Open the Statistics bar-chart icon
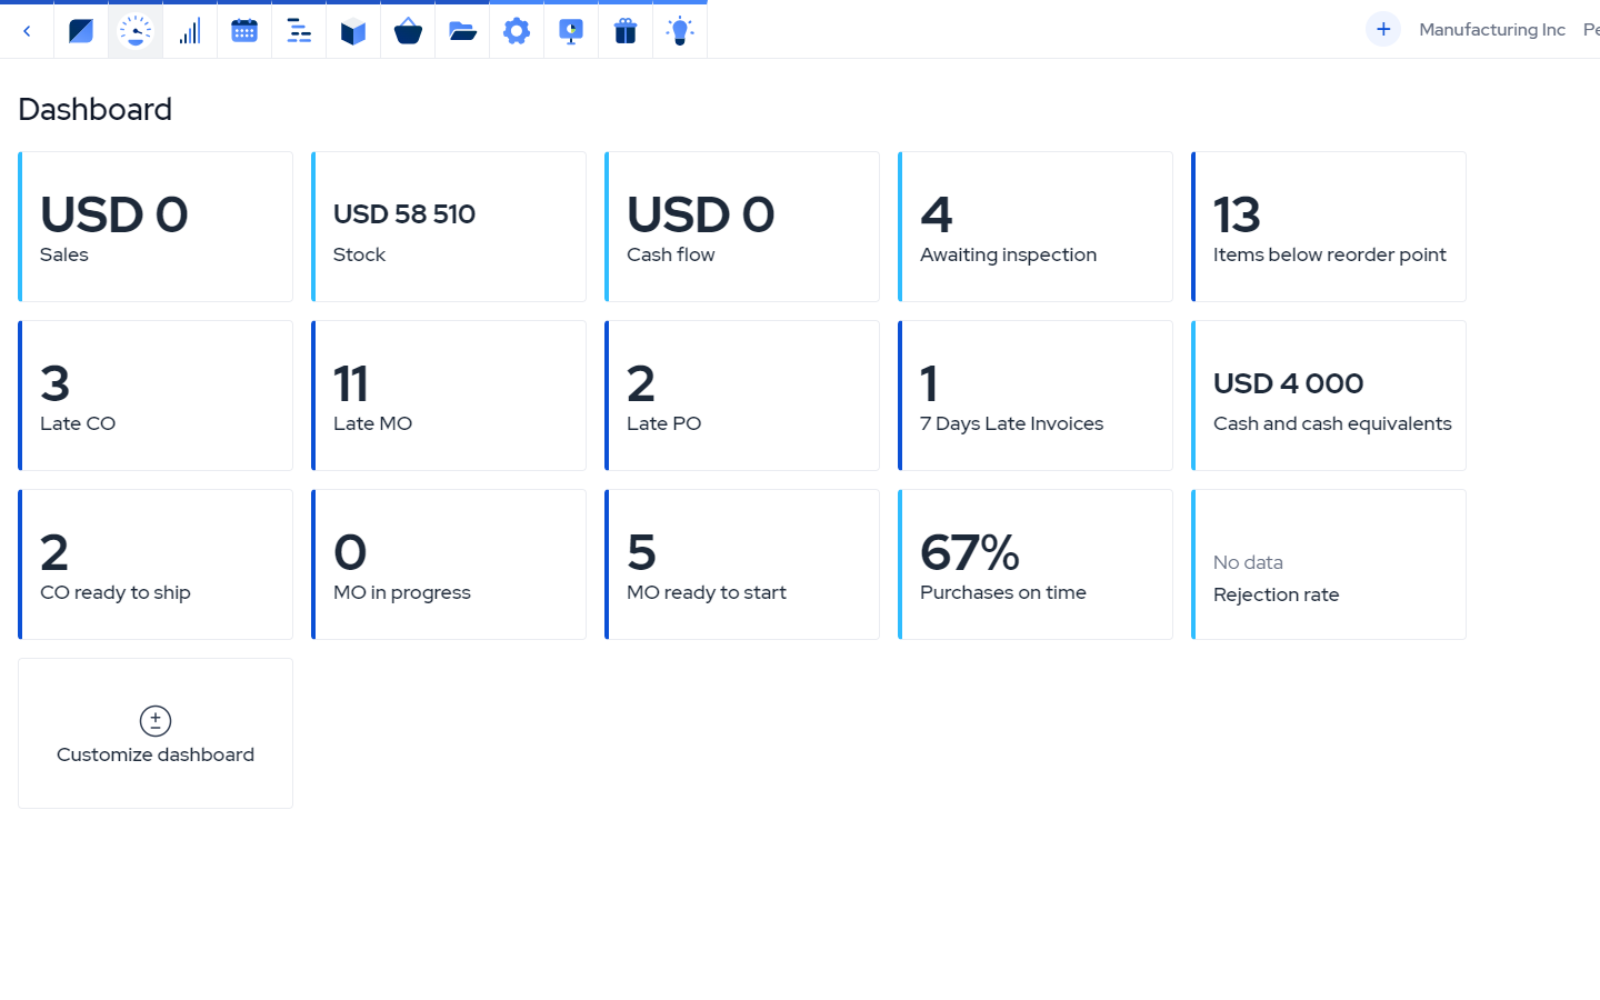Screen dimensions: 1600x1000 (x=190, y=30)
